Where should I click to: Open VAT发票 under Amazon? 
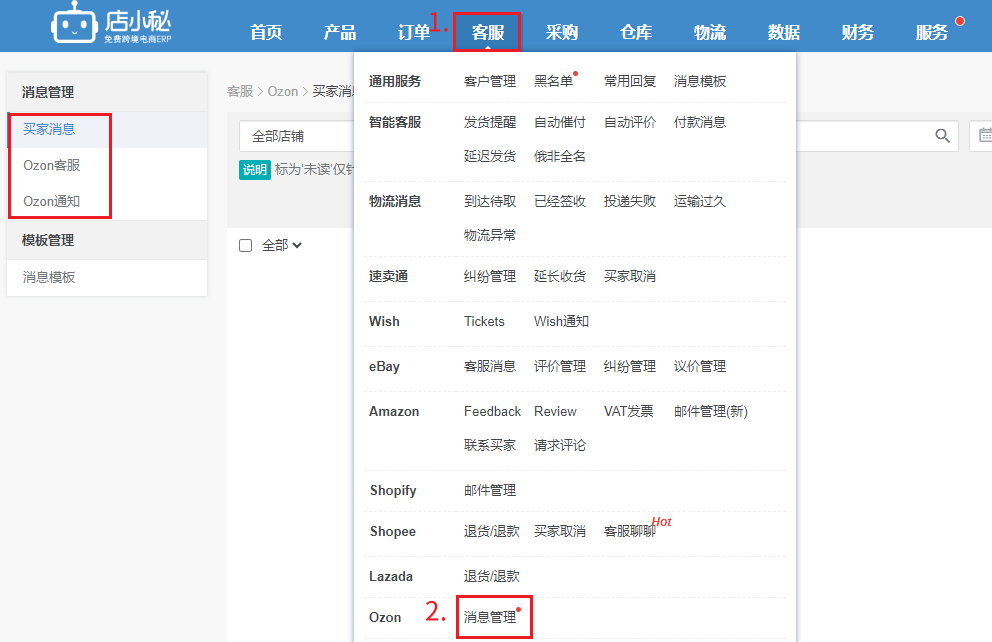coord(629,412)
